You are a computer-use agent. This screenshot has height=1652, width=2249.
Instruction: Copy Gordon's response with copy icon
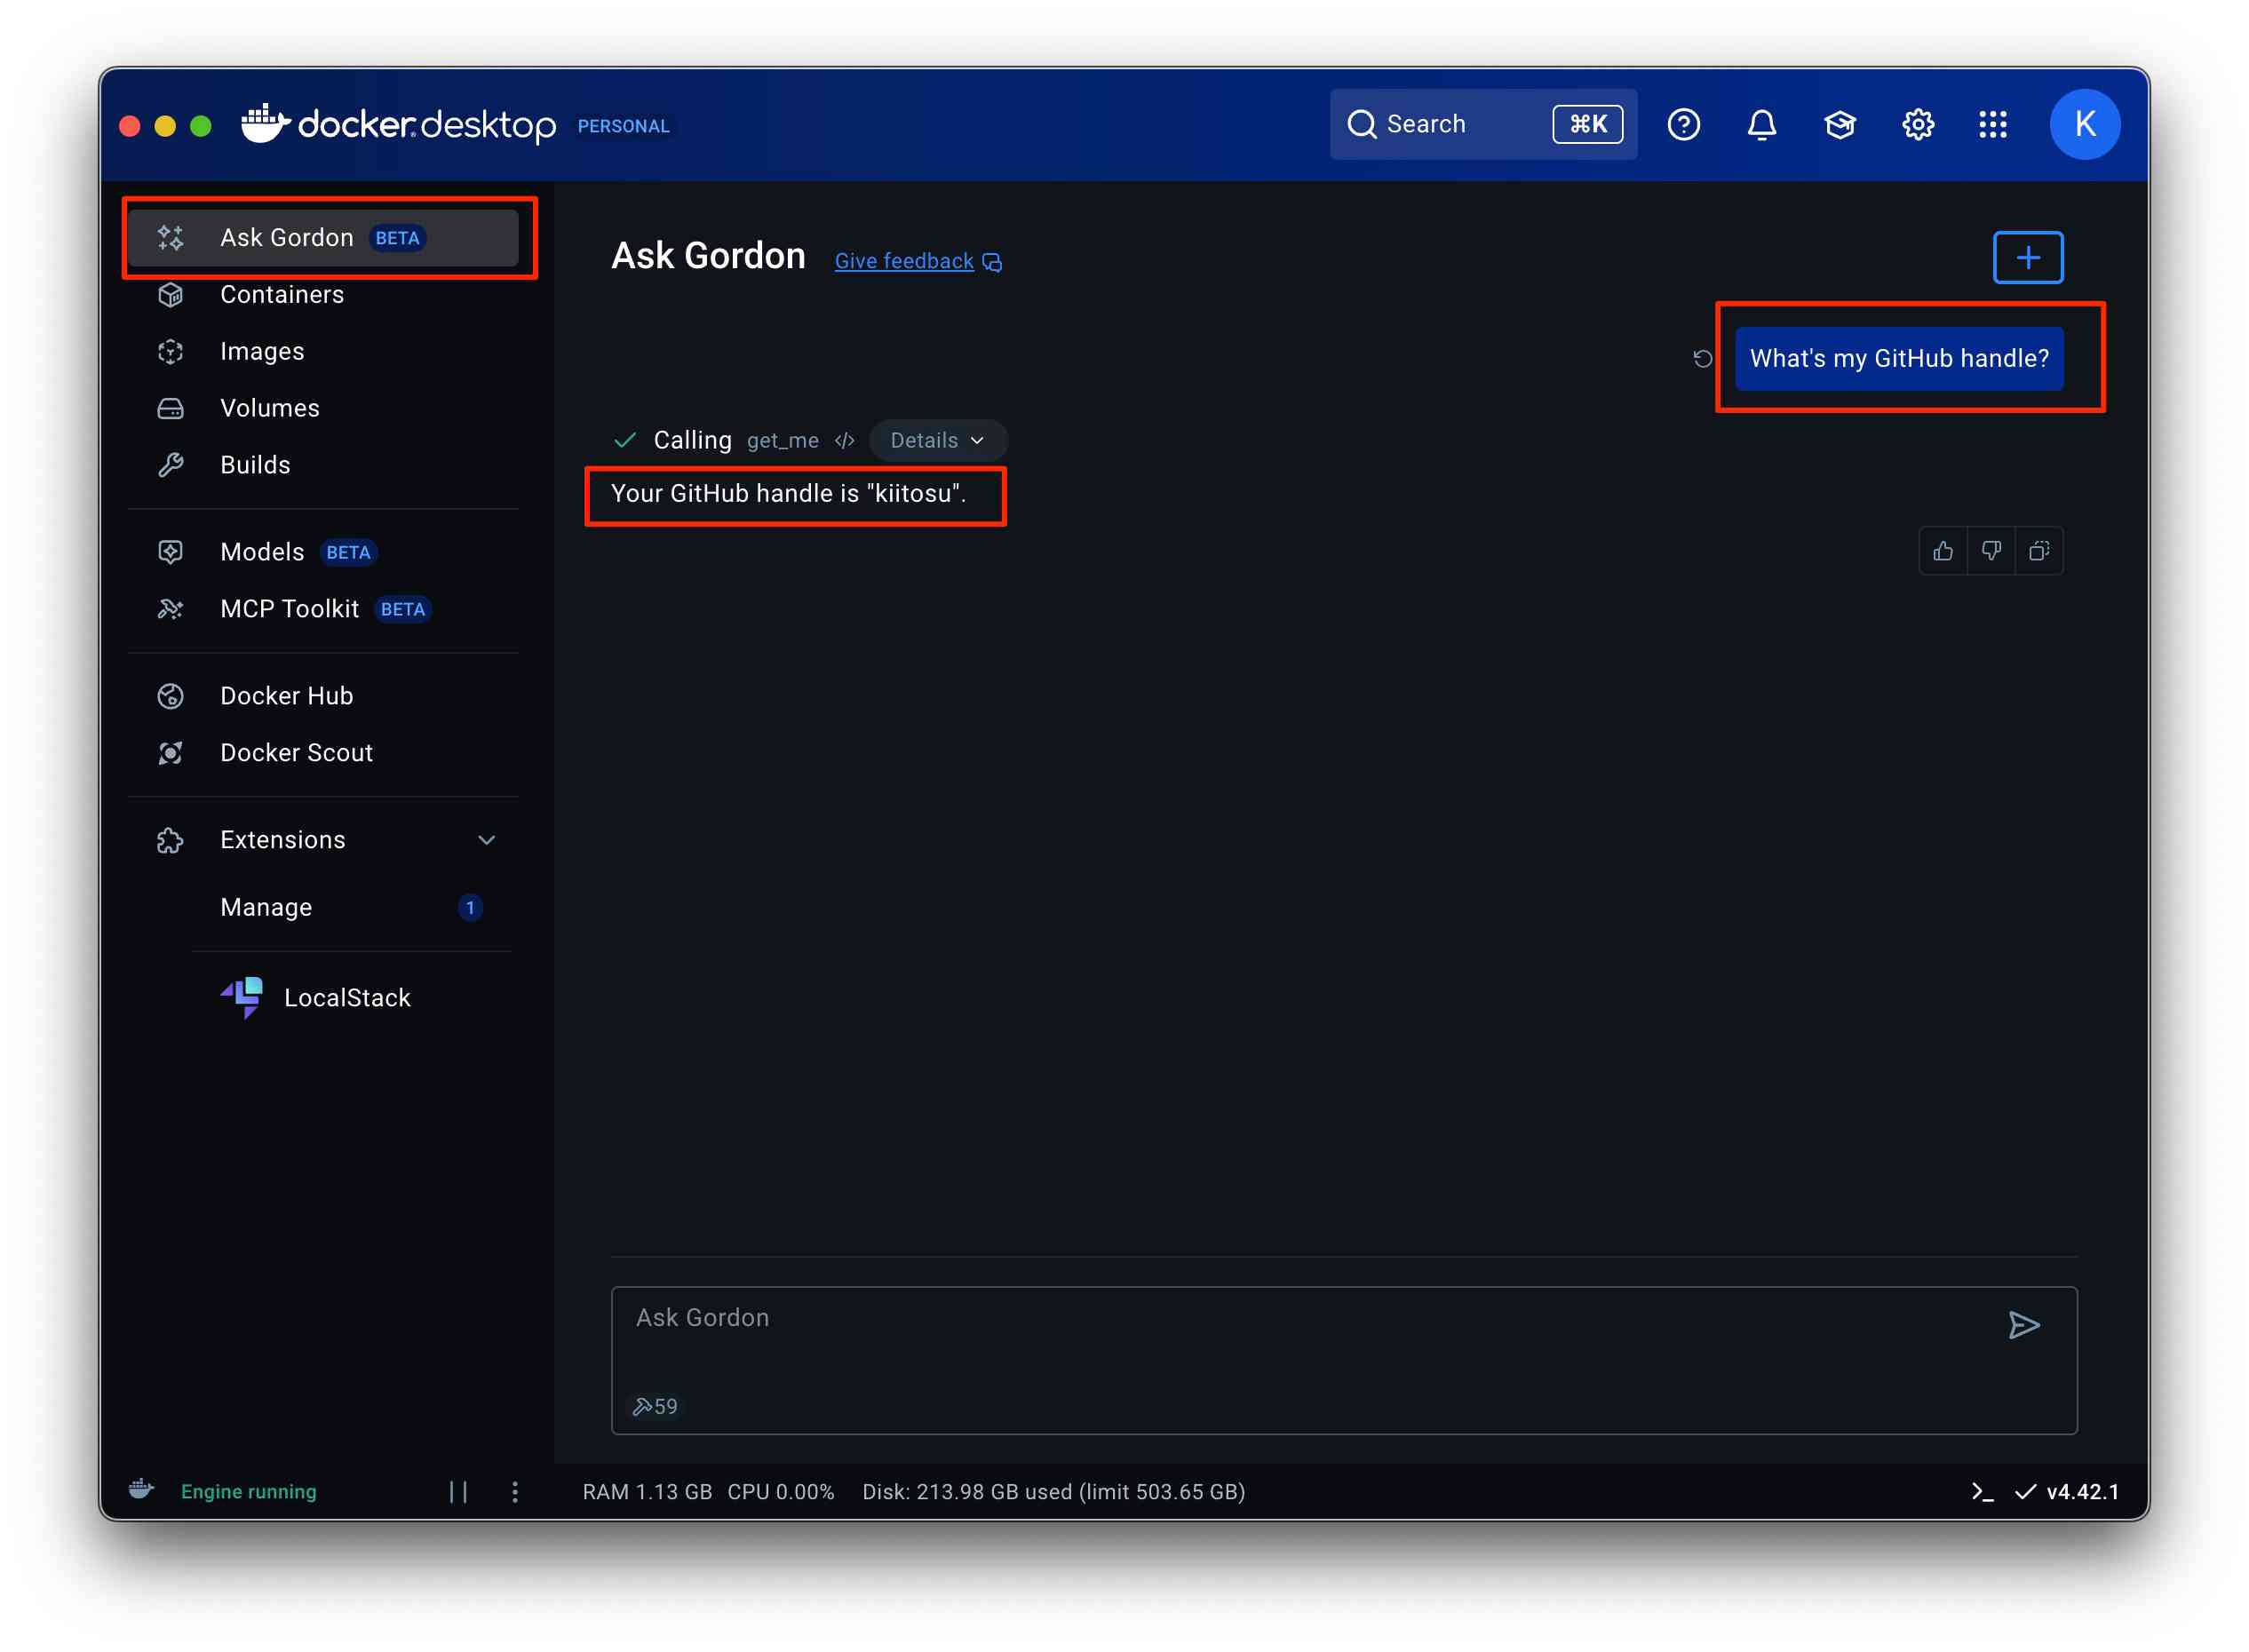coord(2039,551)
